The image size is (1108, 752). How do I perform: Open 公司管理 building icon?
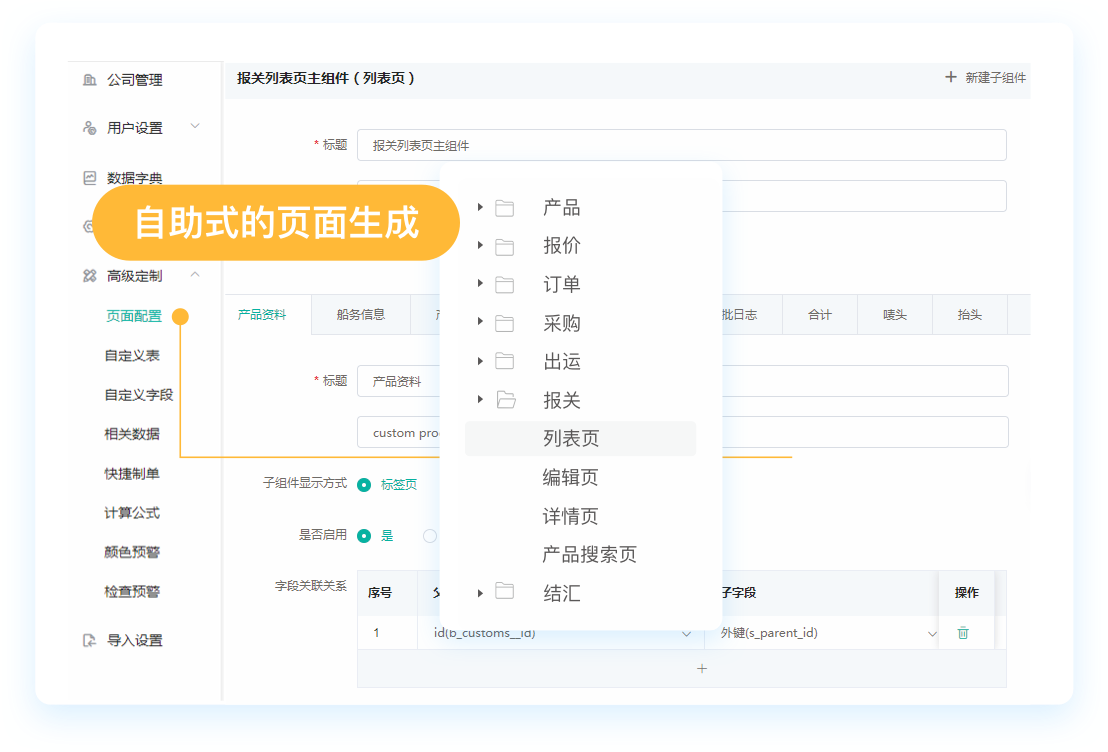90,80
